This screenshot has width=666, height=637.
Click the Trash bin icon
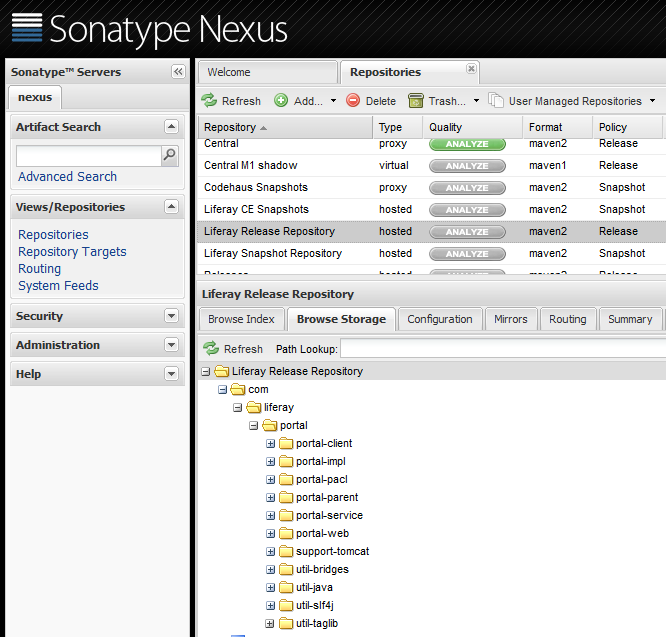coord(416,101)
